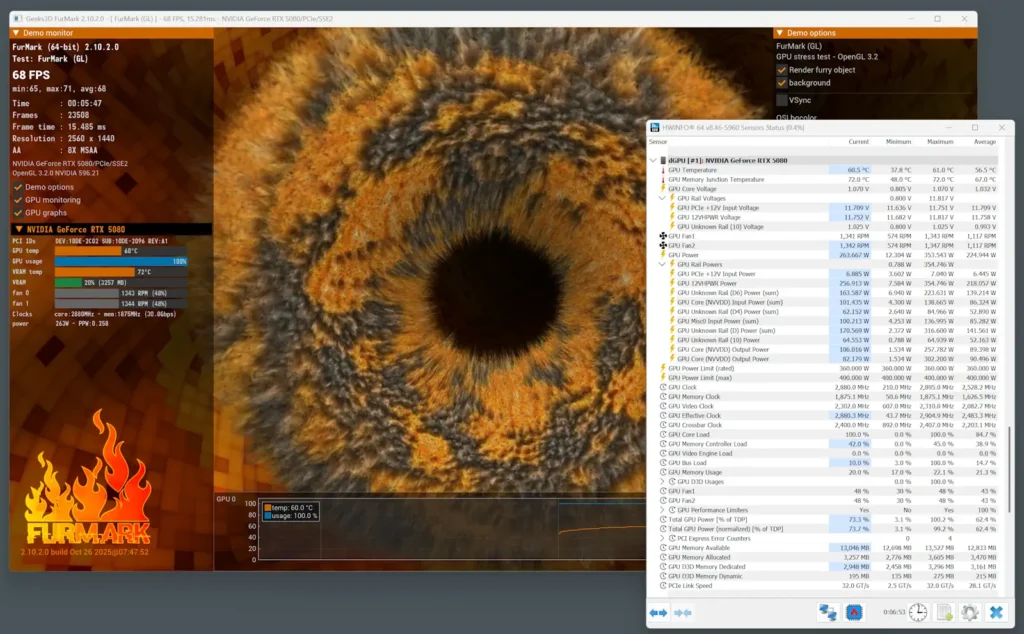
Task: Select the Total GPU Power [% of TDP] row
Action: point(828,520)
